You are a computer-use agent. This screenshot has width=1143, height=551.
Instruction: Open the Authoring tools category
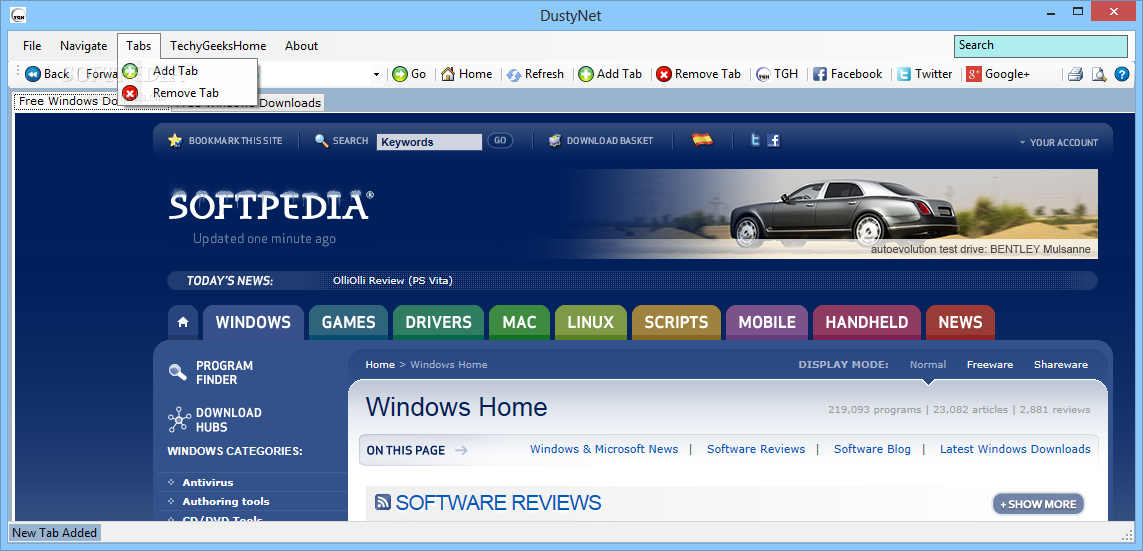226,501
